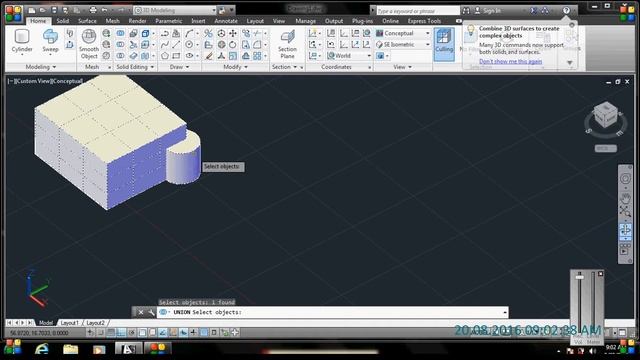
Task: Expand the Draw panel
Action: pyautogui.click(x=180, y=67)
